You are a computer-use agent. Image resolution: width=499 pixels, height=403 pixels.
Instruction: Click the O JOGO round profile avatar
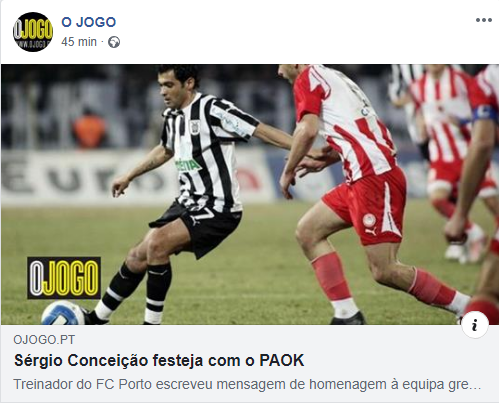click(33, 32)
